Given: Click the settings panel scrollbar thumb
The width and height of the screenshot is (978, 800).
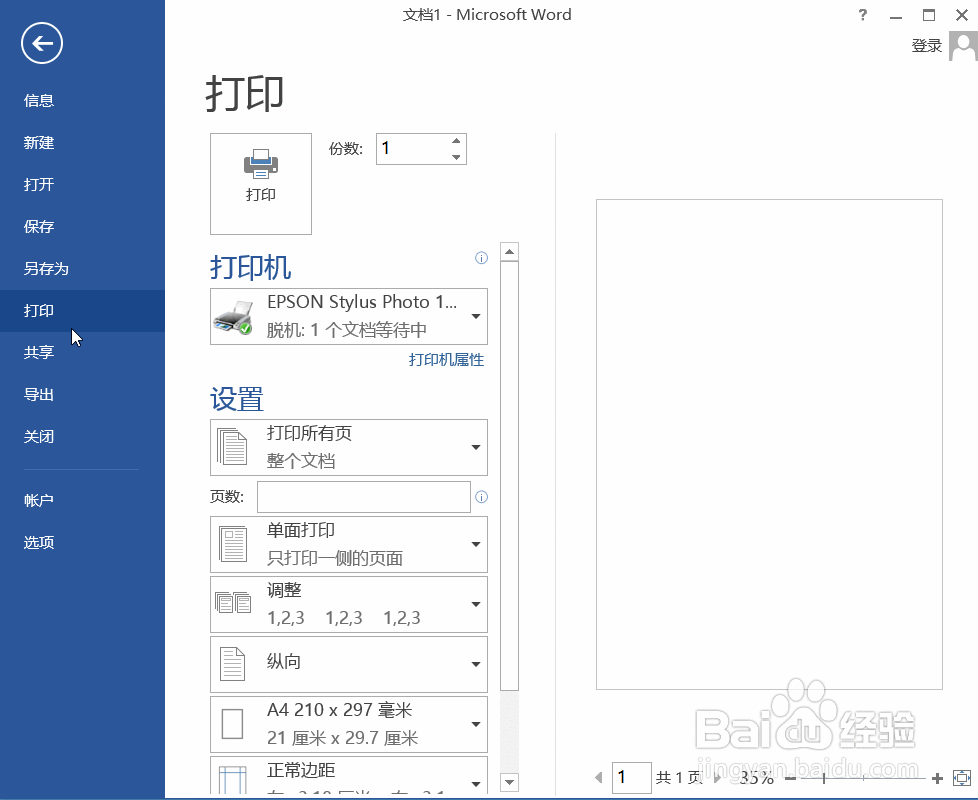Looking at the screenshot, I should [x=510, y=476].
